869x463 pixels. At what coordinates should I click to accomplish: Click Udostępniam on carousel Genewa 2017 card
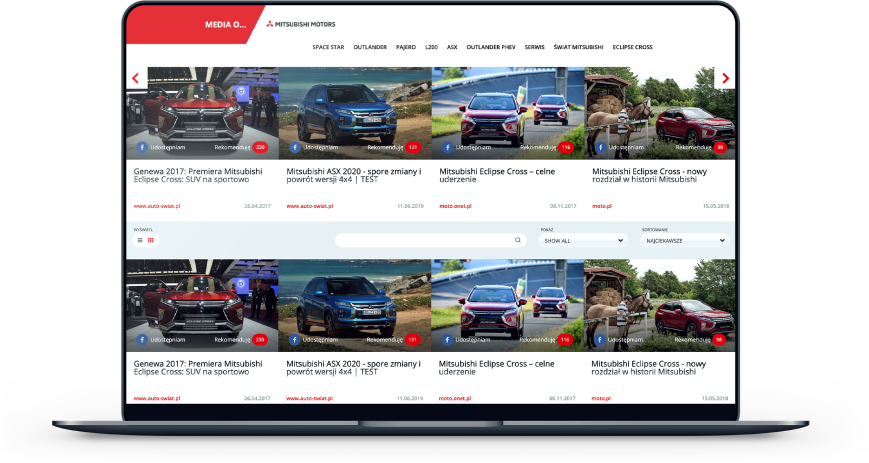pos(168,147)
